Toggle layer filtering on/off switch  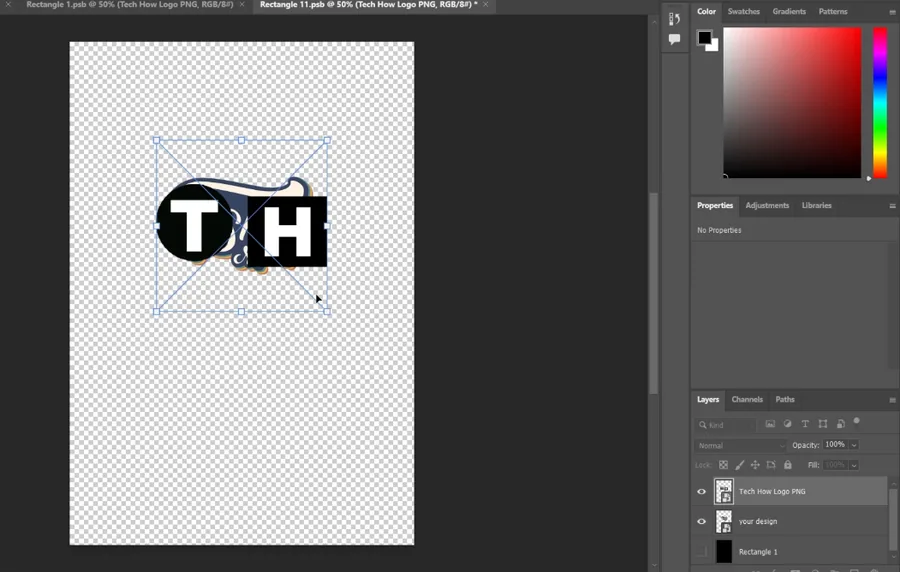coord(856,422)
